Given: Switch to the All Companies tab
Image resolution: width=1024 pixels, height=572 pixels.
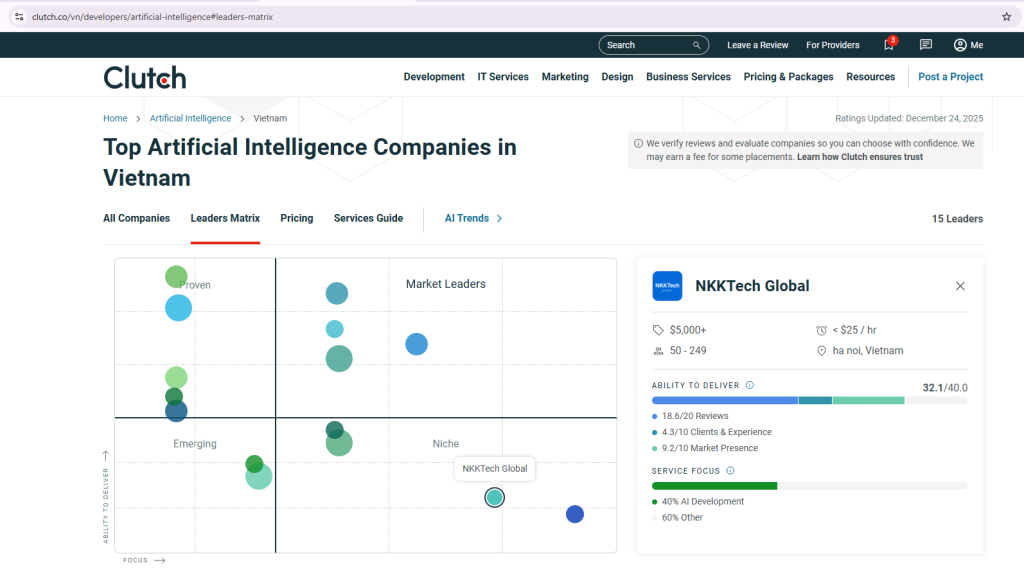Looking at the screenshot, I should 136,218.
